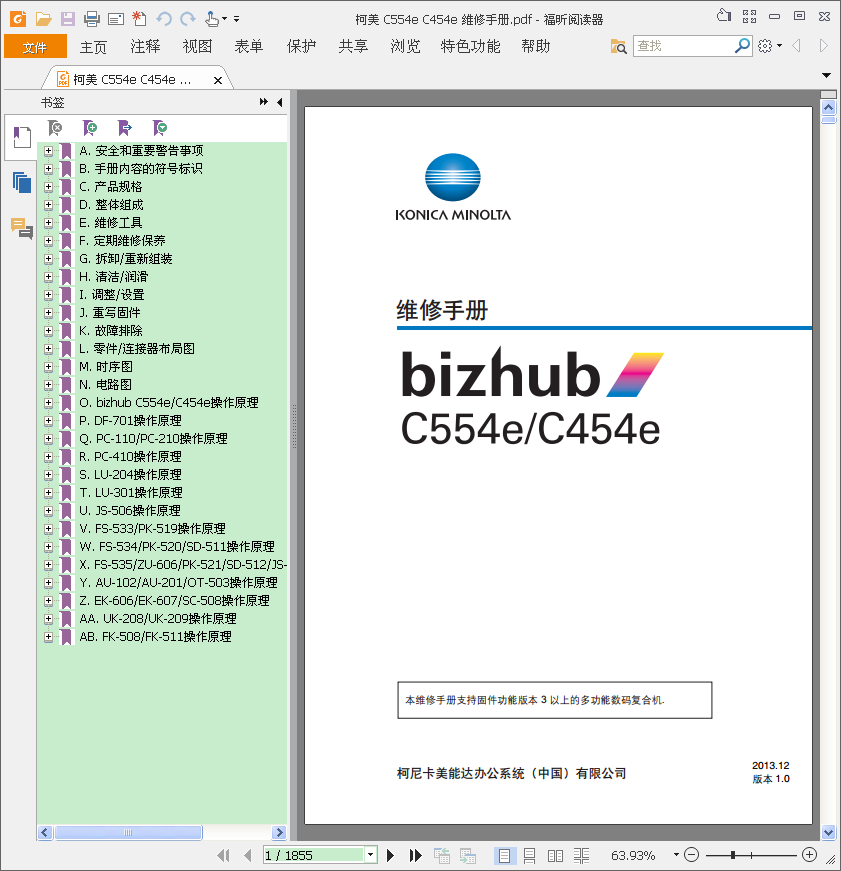Open the 共享 tab
This screenshot has width=841, height=871.
click(x=353, y=47)
